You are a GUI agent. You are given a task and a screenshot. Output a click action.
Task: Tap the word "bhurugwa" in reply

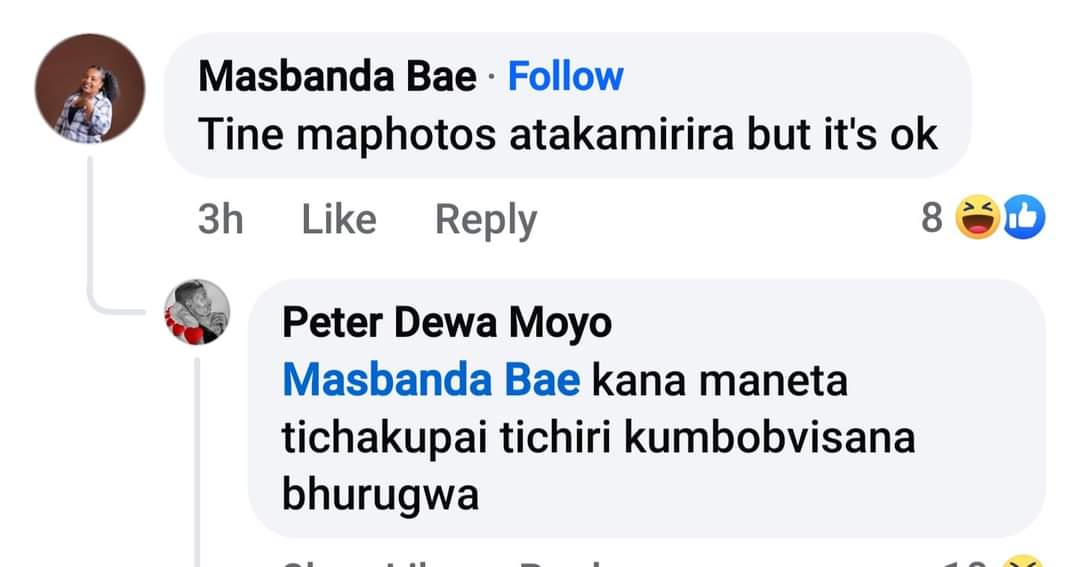380,496
